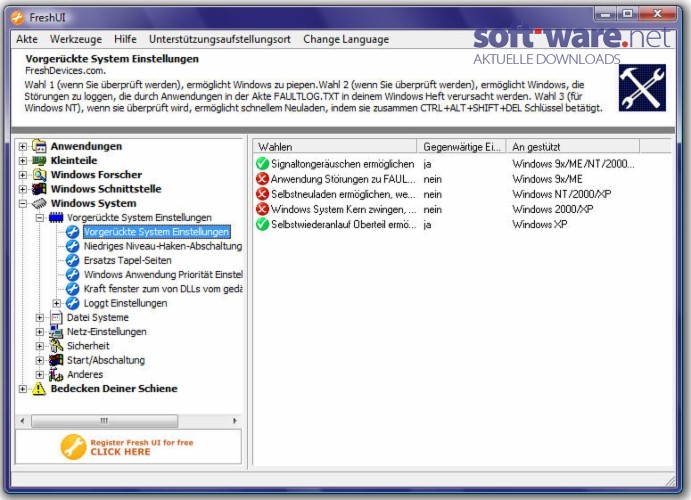
Task: Click the Datei Systeme icon
Action: (56, 318)
